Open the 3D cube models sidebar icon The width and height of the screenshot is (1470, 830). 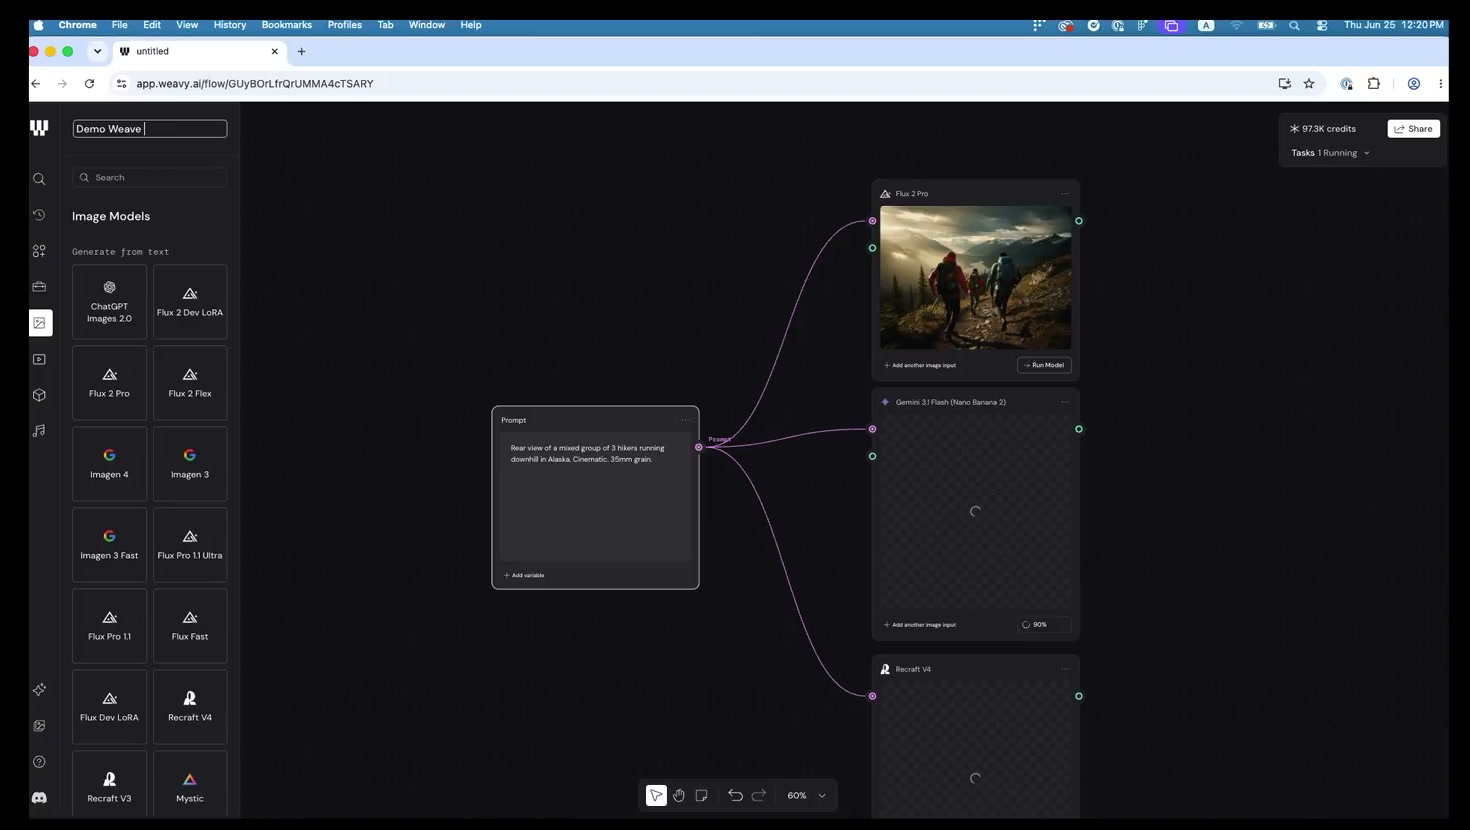pos(39,395)
